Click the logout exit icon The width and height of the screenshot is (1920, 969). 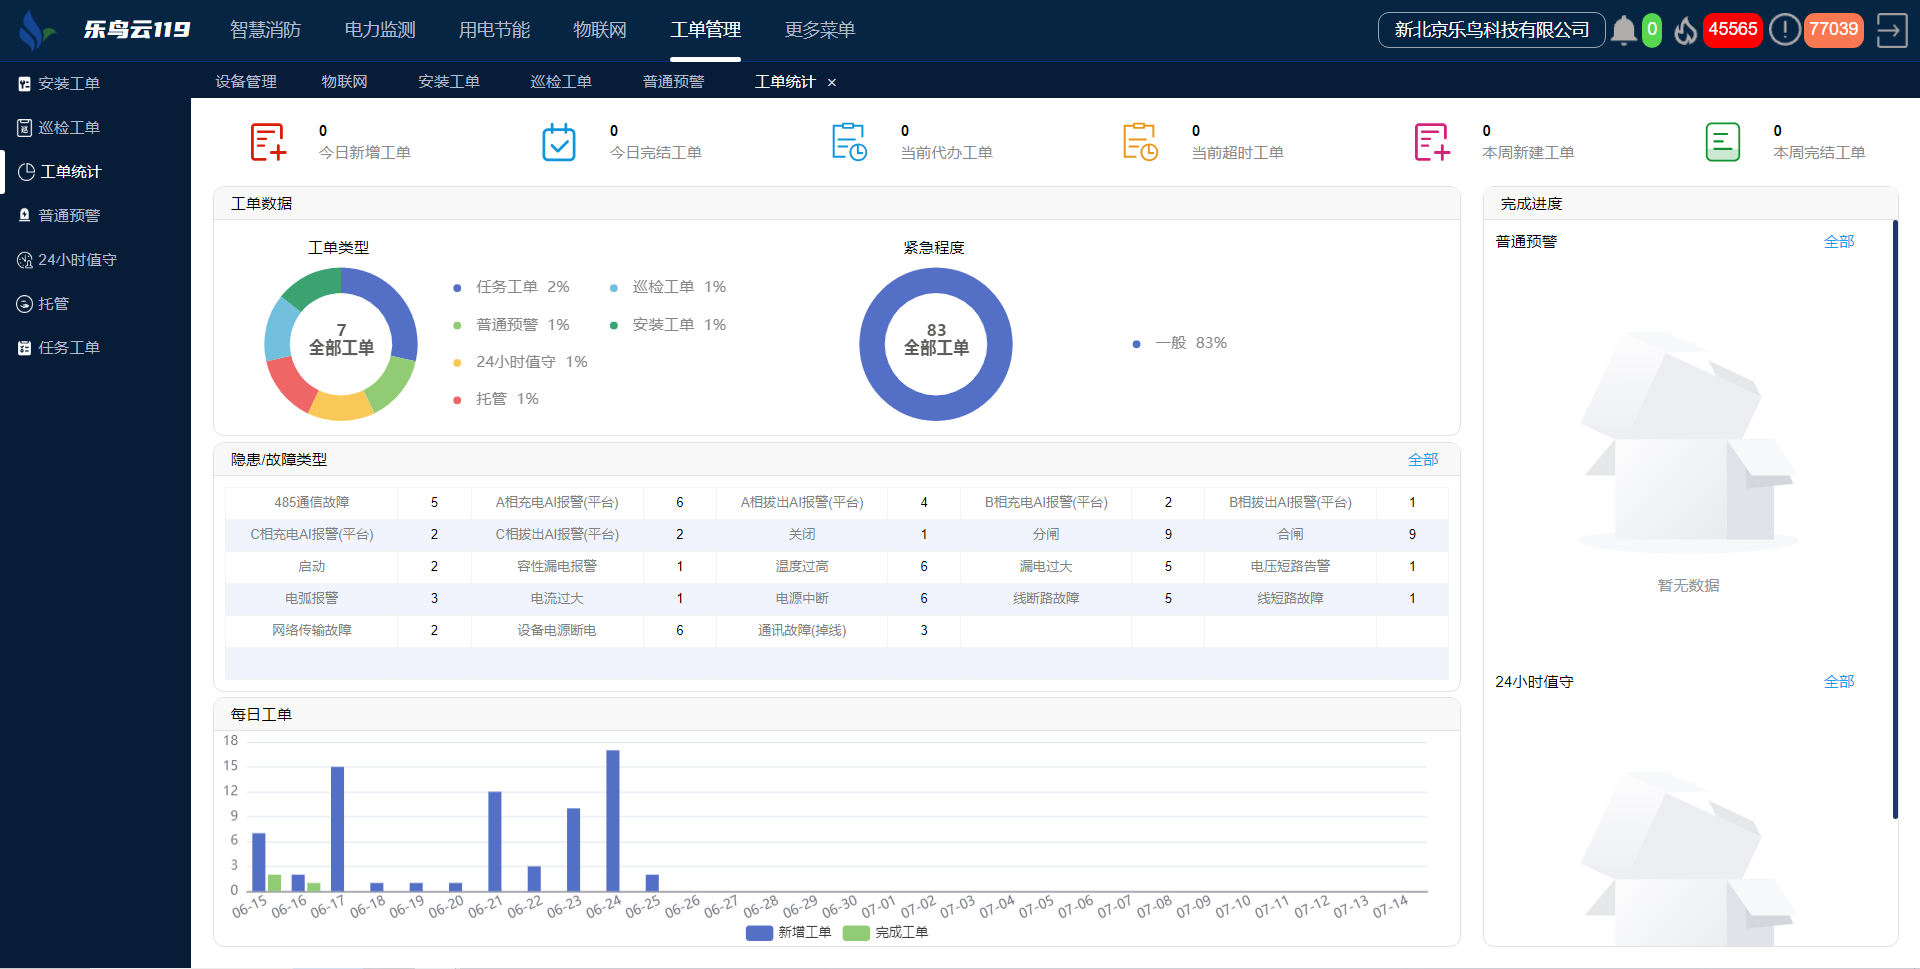point(1891,30)
